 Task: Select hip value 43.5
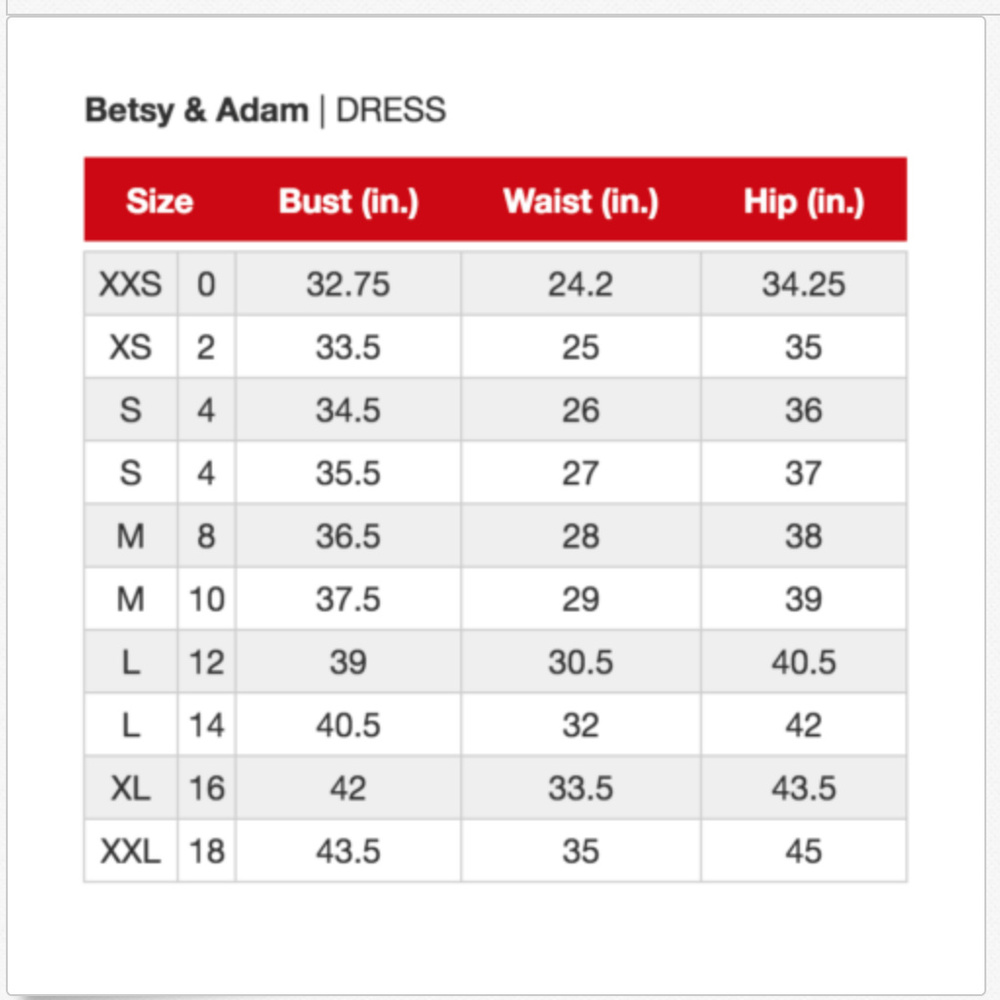tap(804, 788)
